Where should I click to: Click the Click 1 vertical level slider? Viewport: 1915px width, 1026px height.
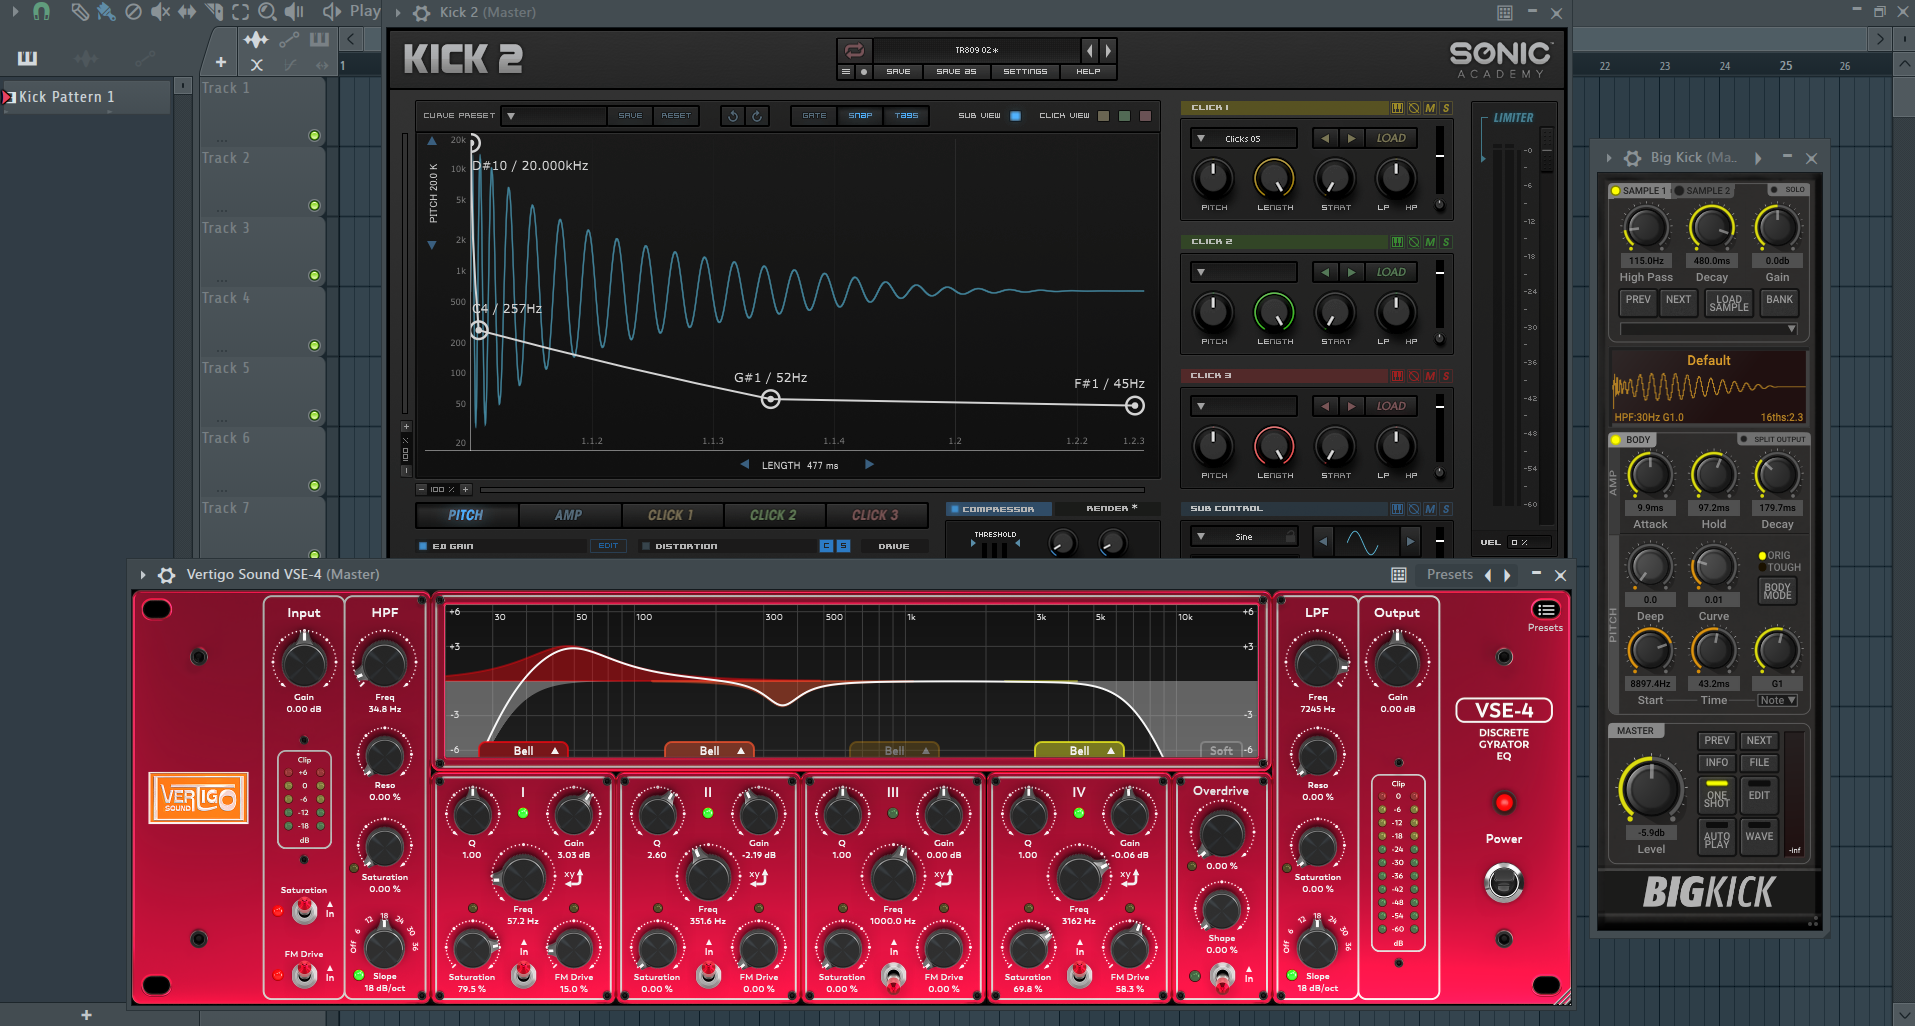(1440, 160)
